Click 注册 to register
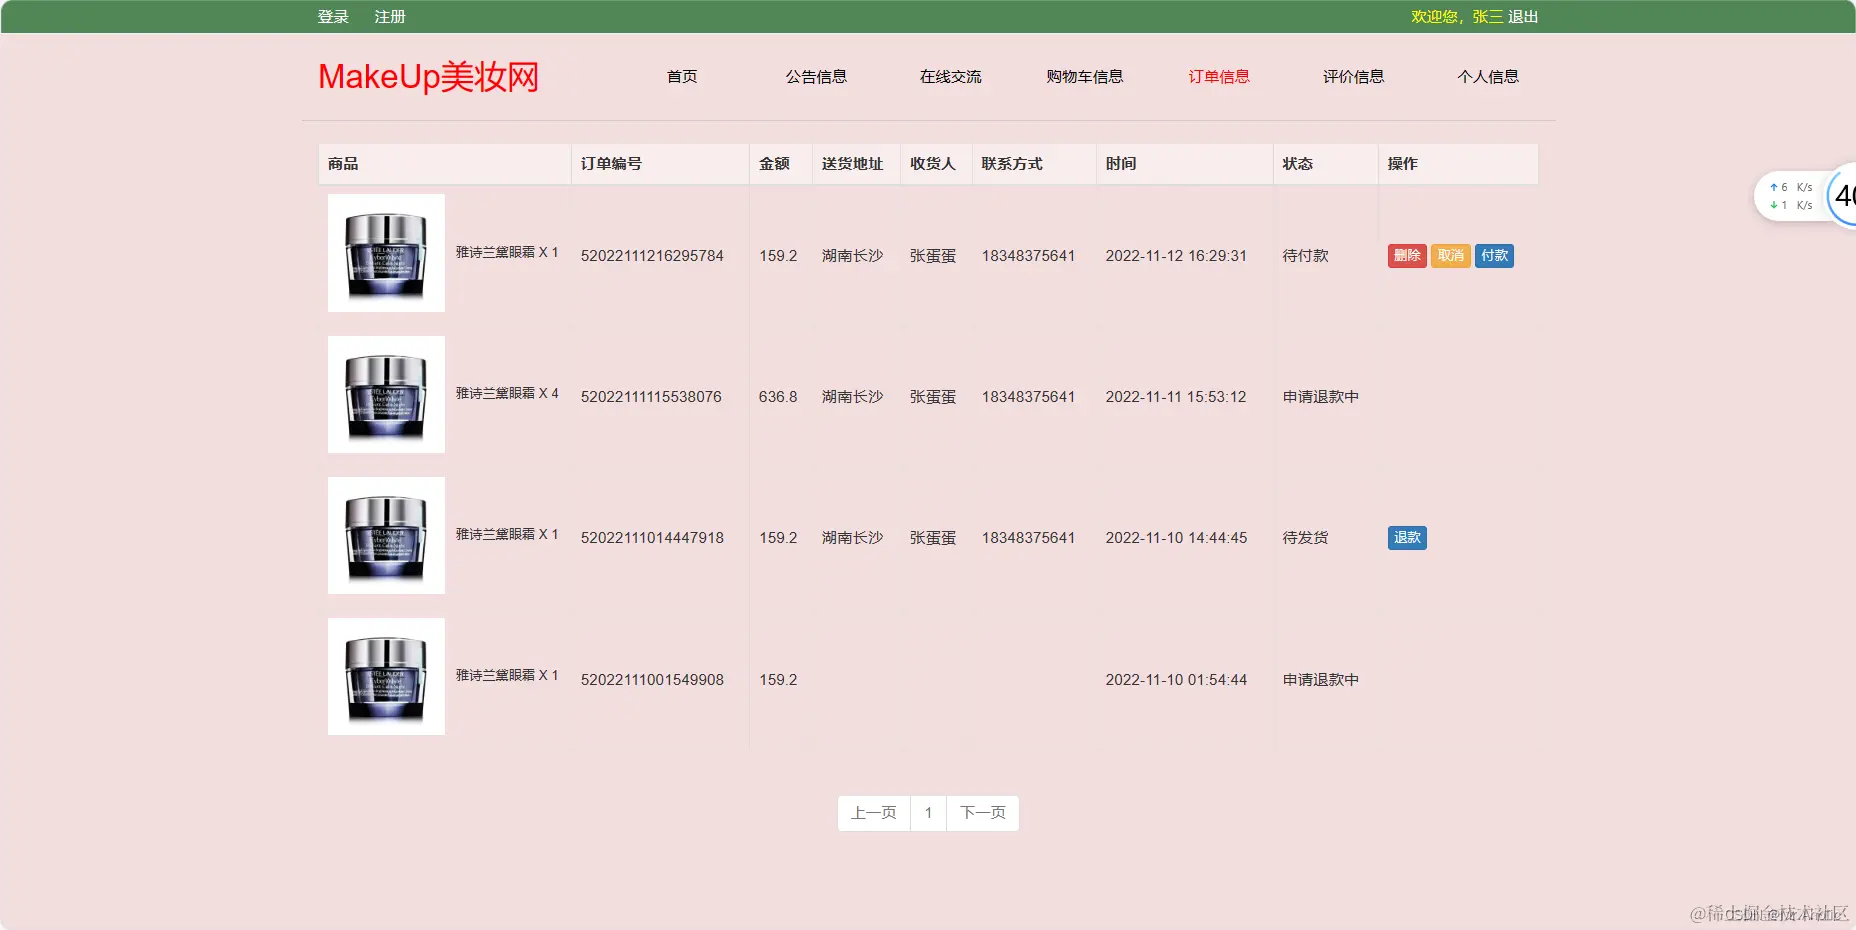The image size is (1856, 930). [389, 16]
